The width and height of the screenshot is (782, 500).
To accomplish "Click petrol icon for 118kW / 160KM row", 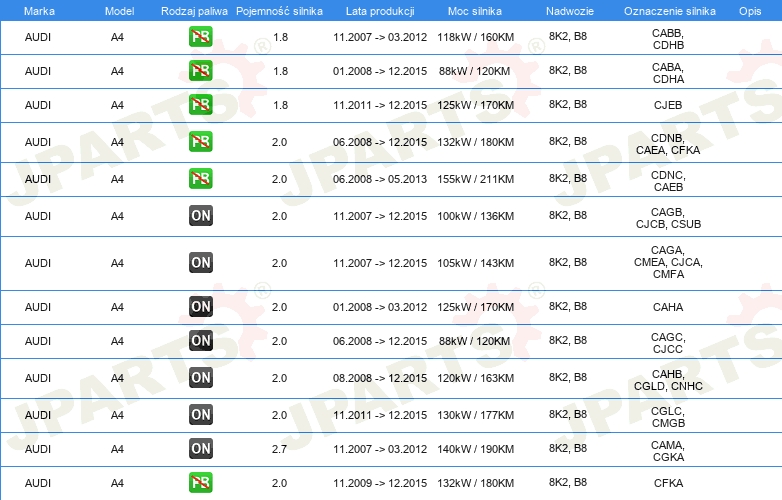I will click(200, 37).
